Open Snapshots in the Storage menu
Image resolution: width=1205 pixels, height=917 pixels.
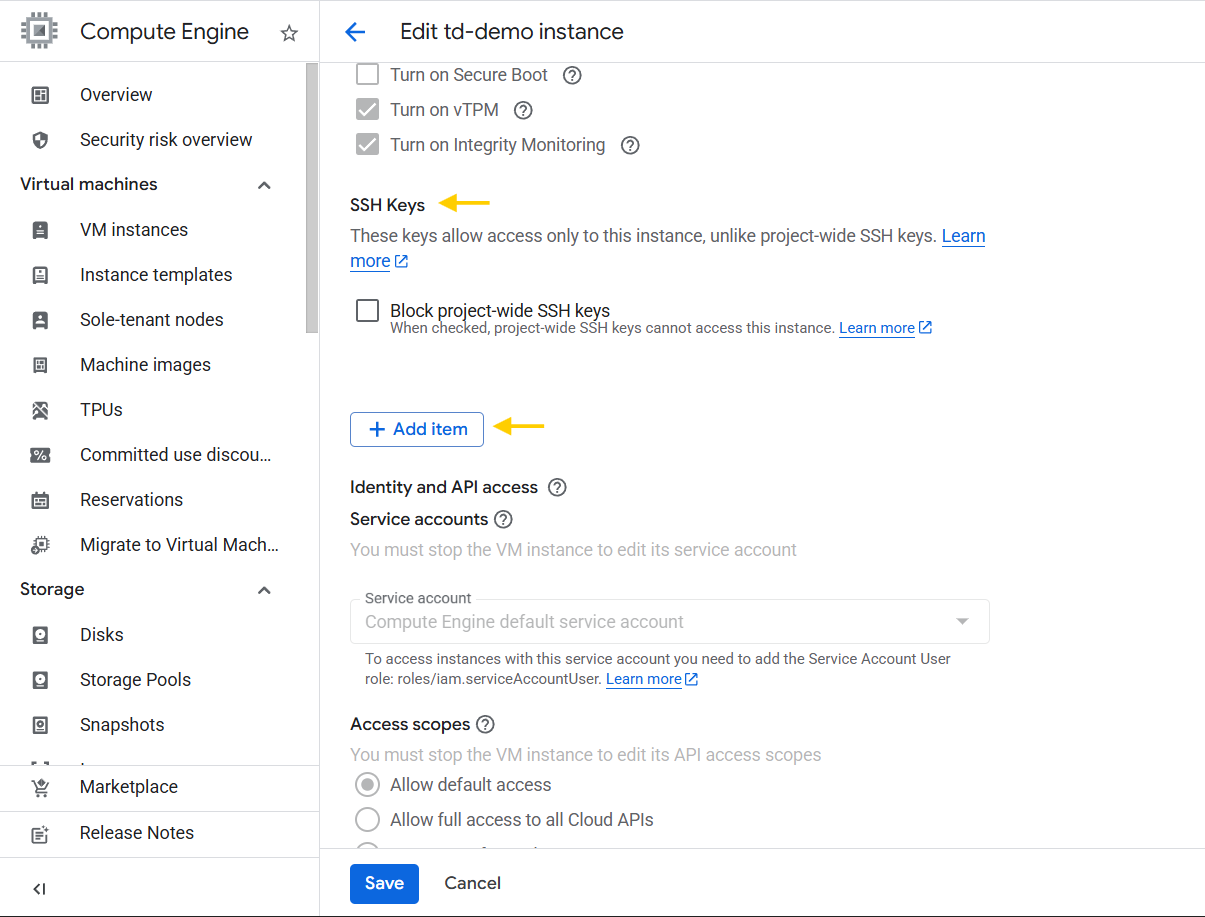[x=122, y=725]
